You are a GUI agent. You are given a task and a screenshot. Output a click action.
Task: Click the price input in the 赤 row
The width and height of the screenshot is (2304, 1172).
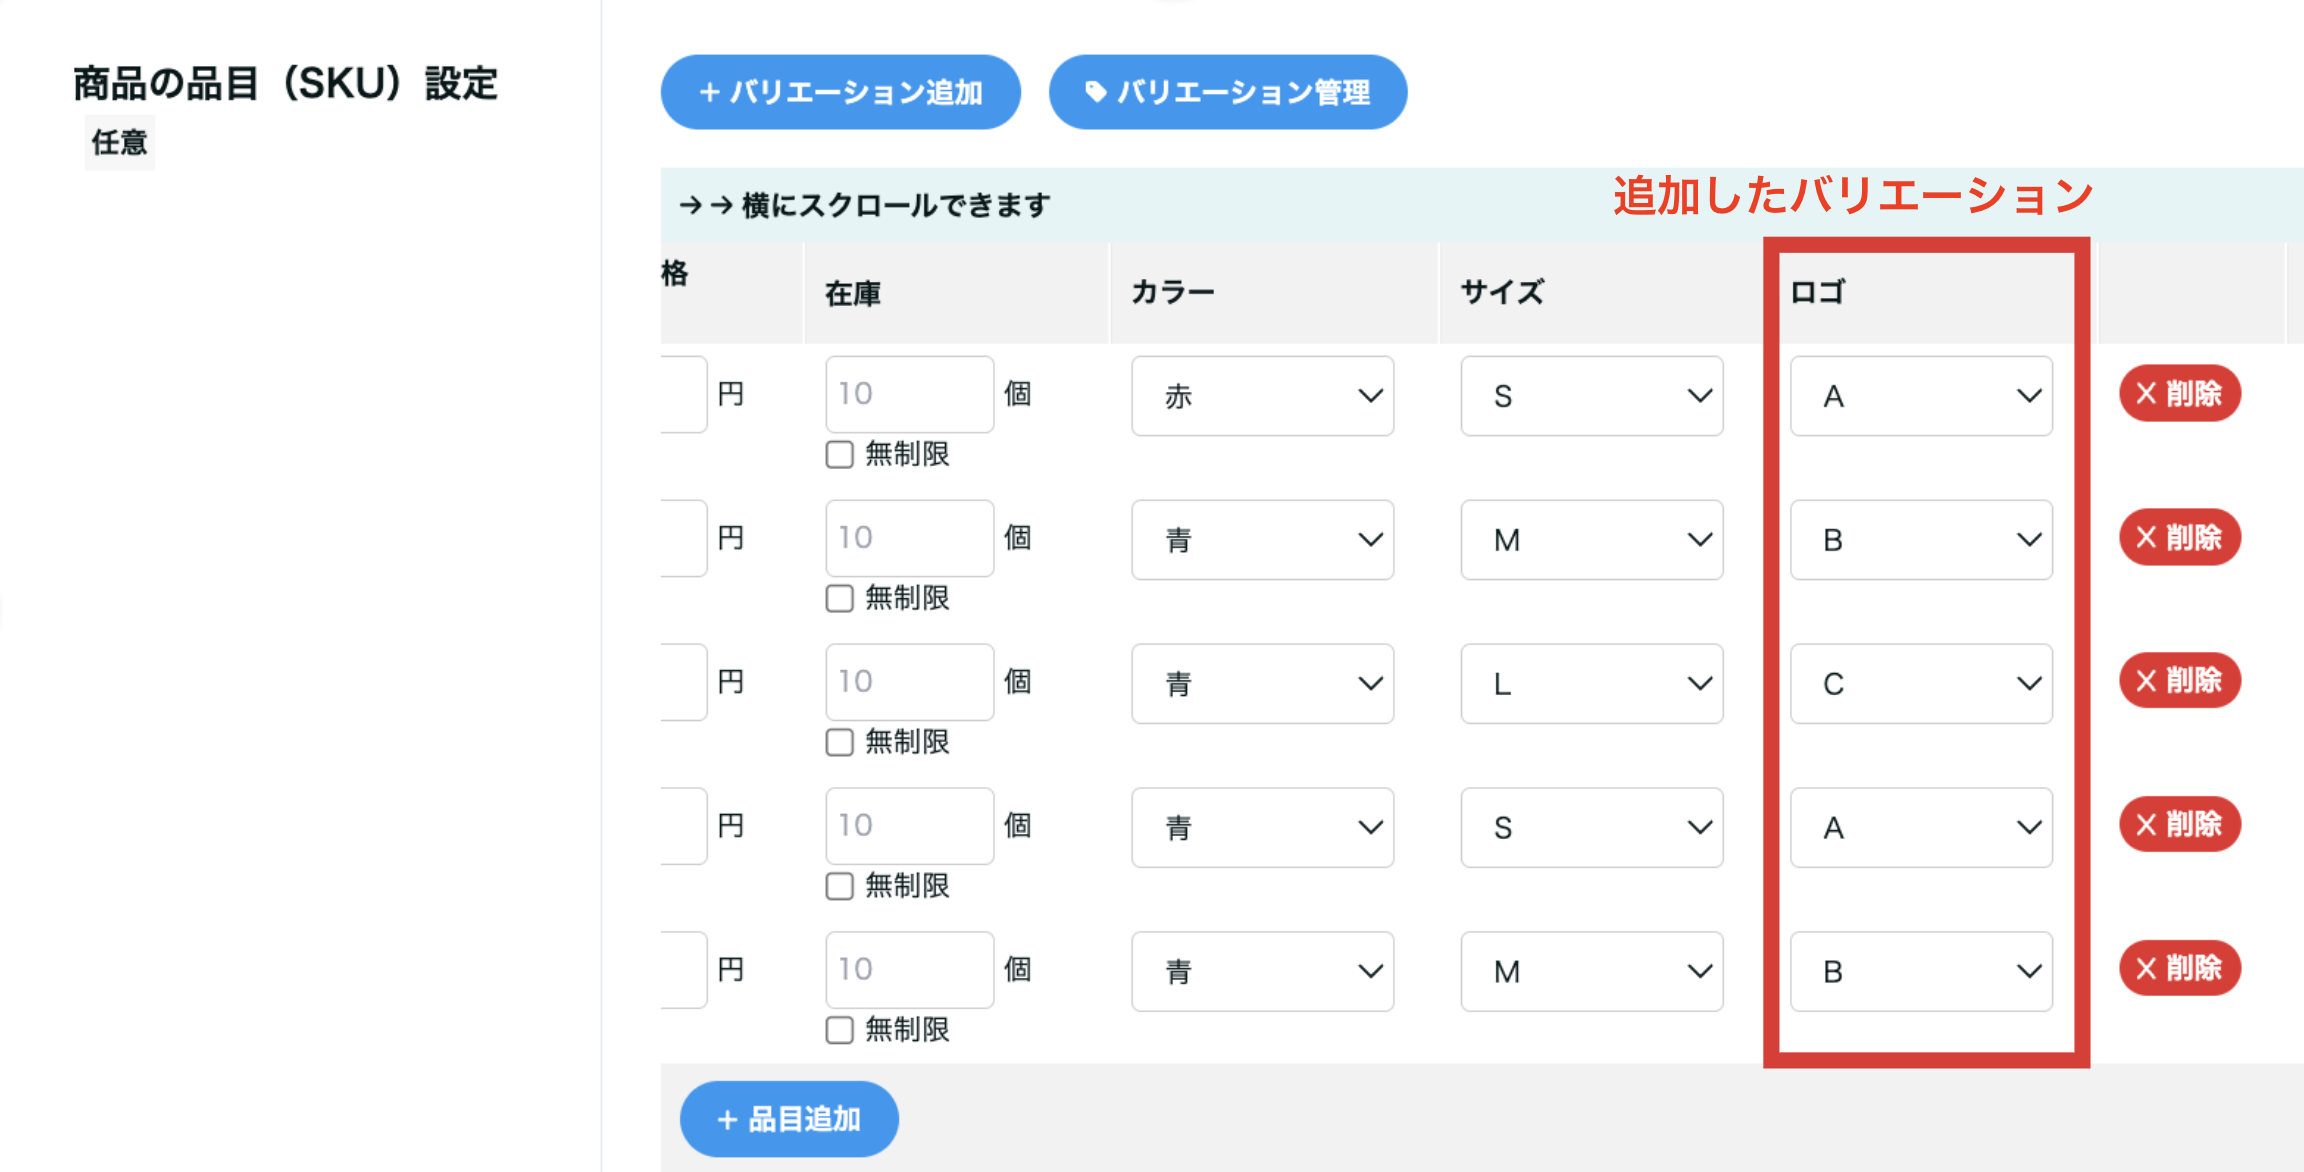[684, 394]
